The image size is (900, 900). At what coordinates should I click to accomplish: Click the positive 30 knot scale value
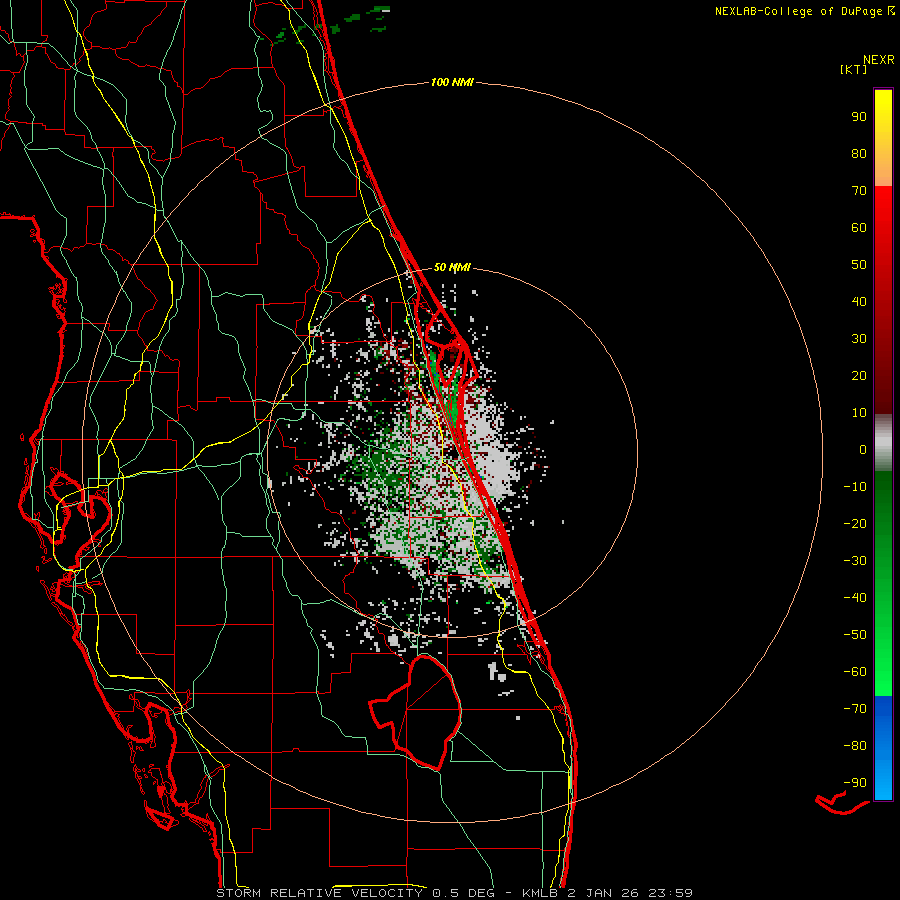coord(859,339)
